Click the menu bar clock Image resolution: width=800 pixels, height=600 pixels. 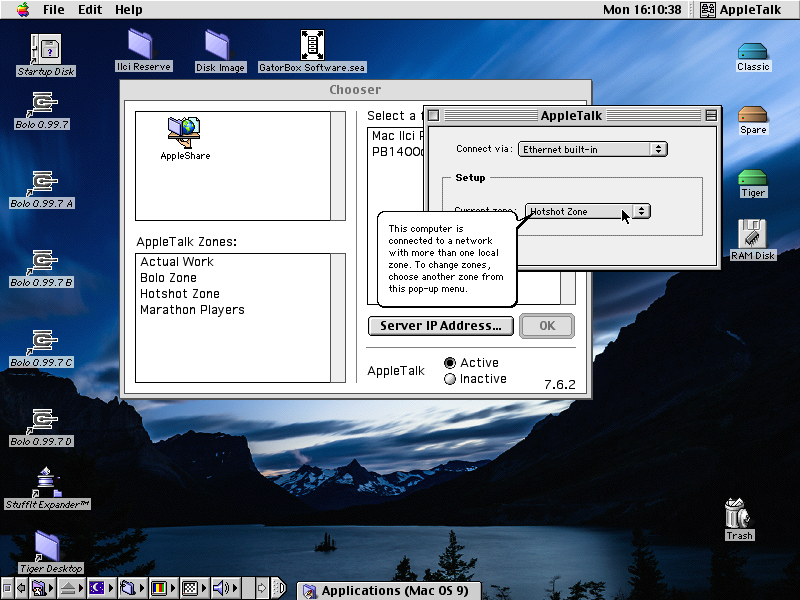coord(642,10)
